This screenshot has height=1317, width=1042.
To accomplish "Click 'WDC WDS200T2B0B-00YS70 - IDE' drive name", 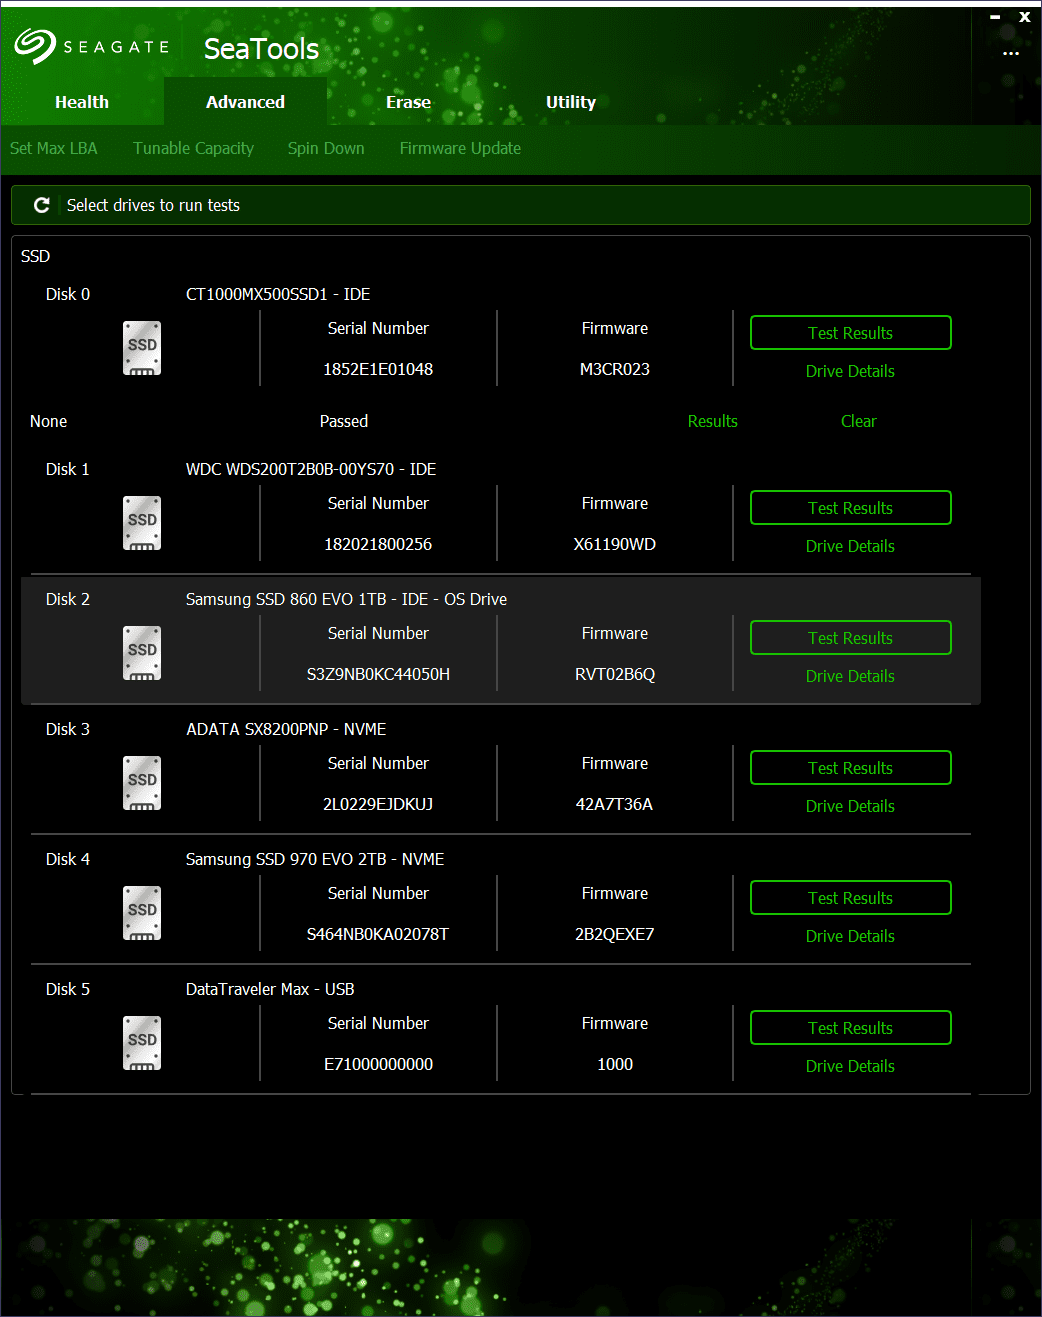I will coord(311,469).
